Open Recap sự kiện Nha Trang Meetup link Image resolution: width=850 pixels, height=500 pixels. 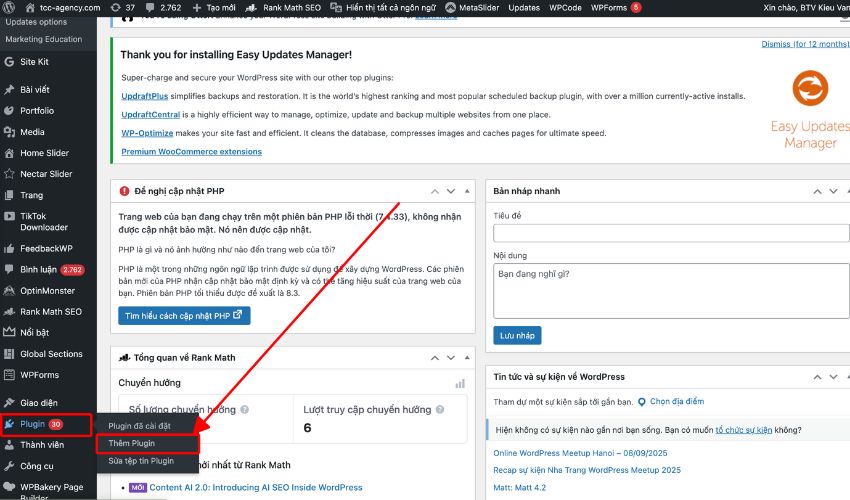tap(587, 470)
